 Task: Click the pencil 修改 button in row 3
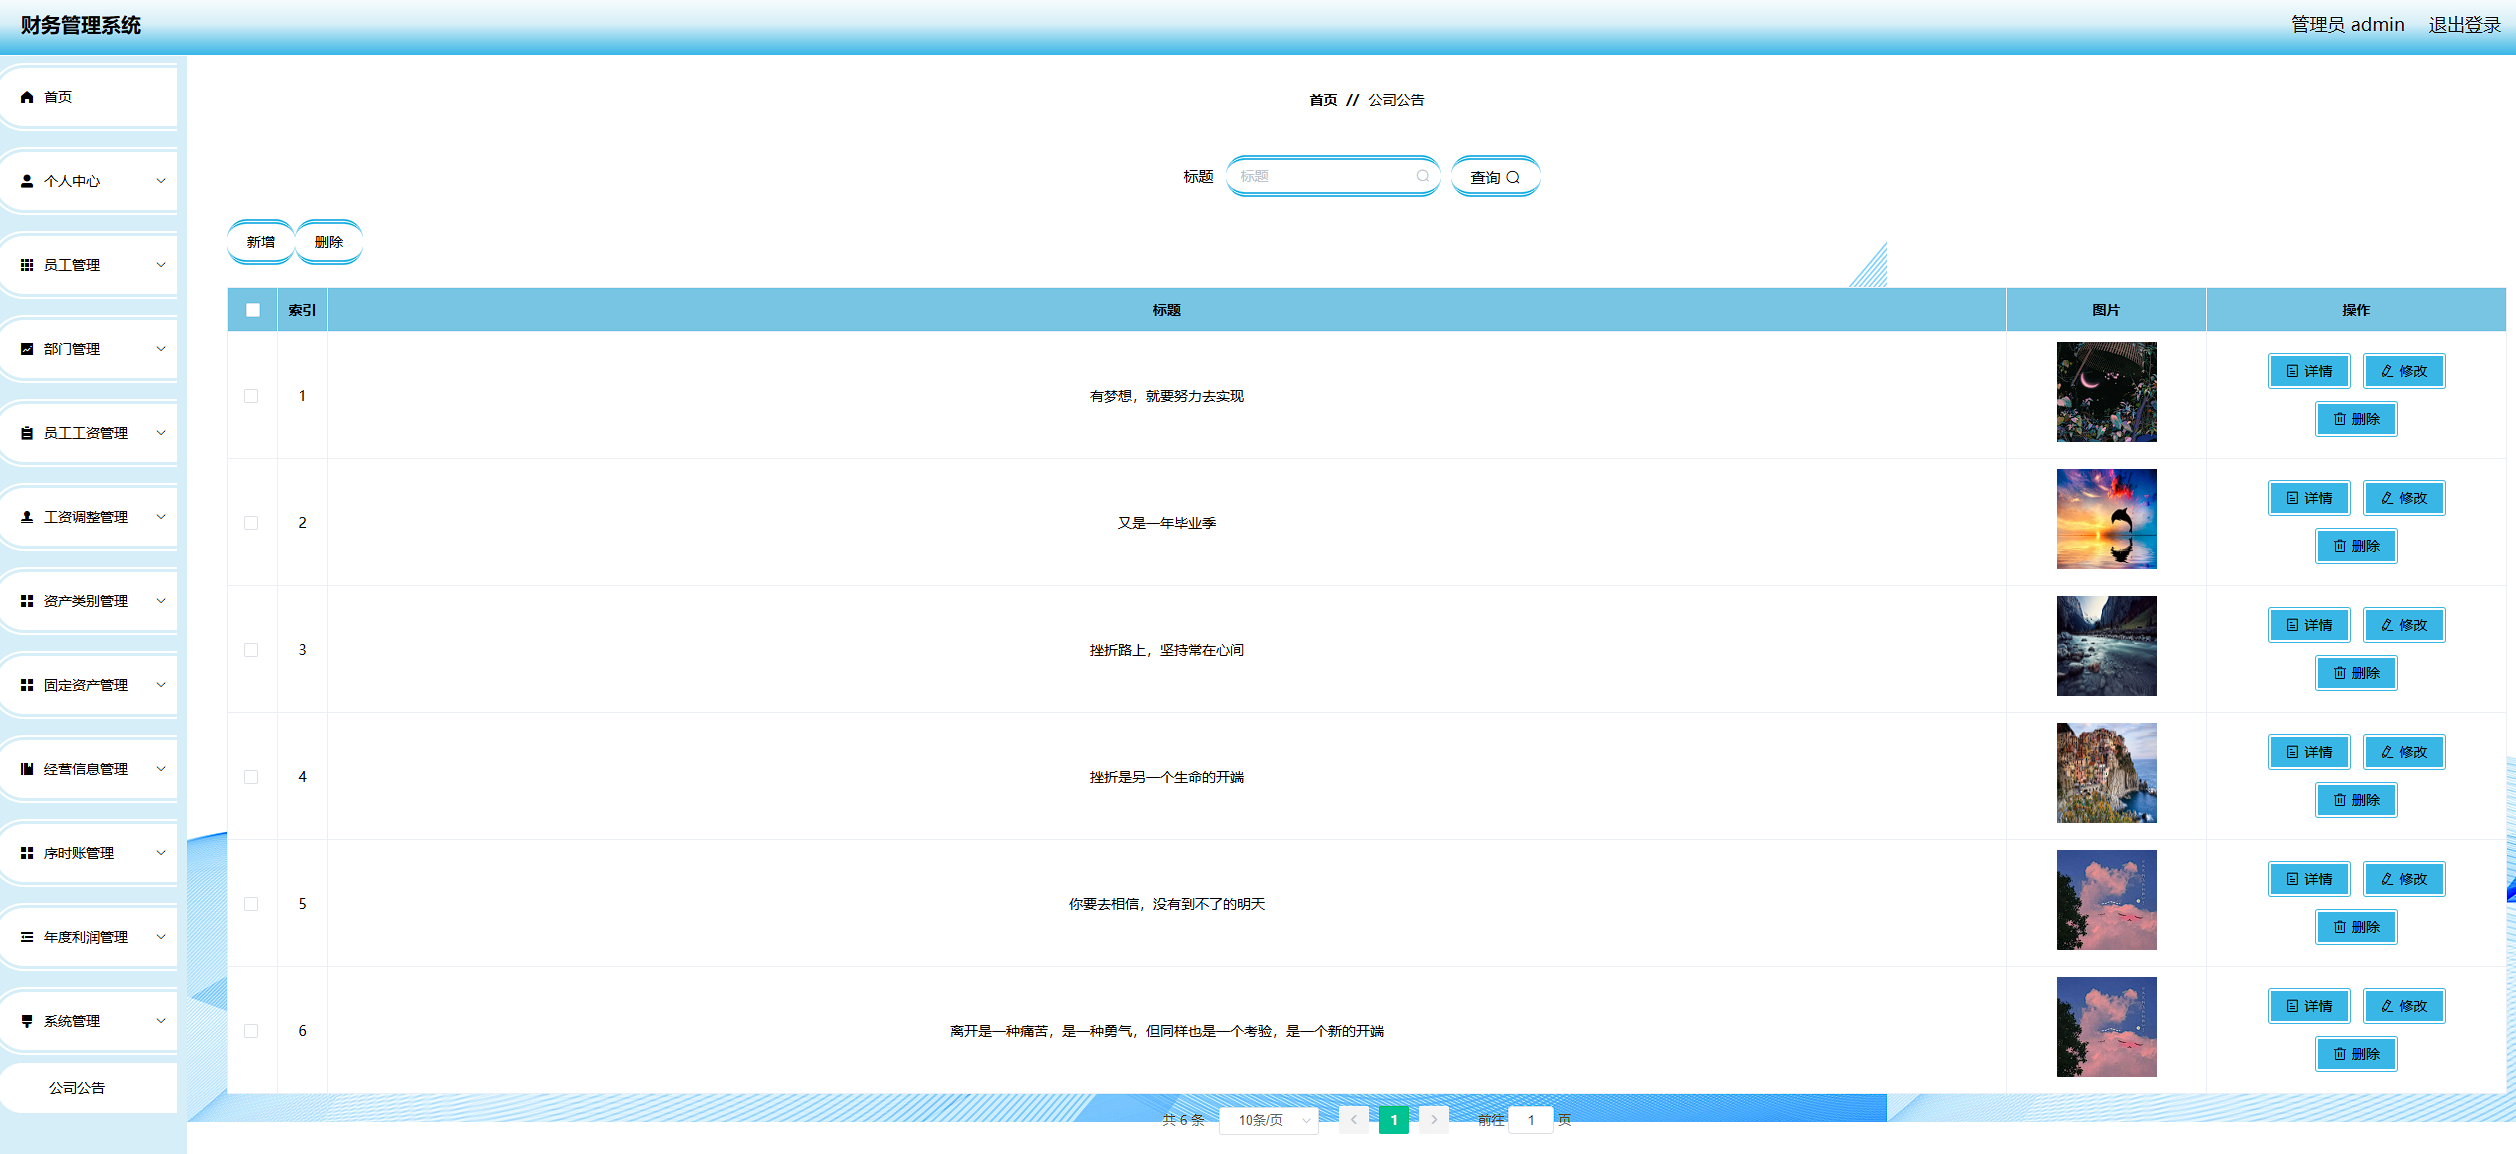click(x=2403, y=625)
